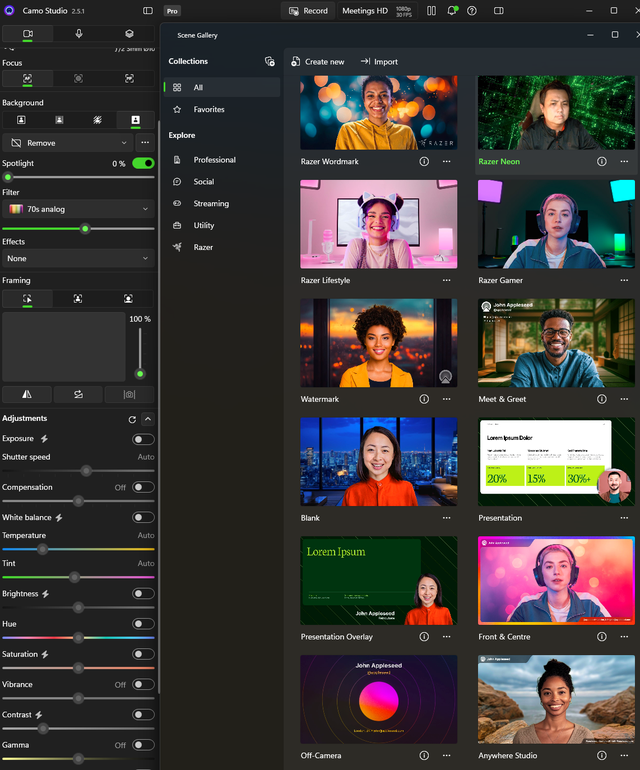Toggle the left sidebar panel icon
640x770 pixels.
148,11
